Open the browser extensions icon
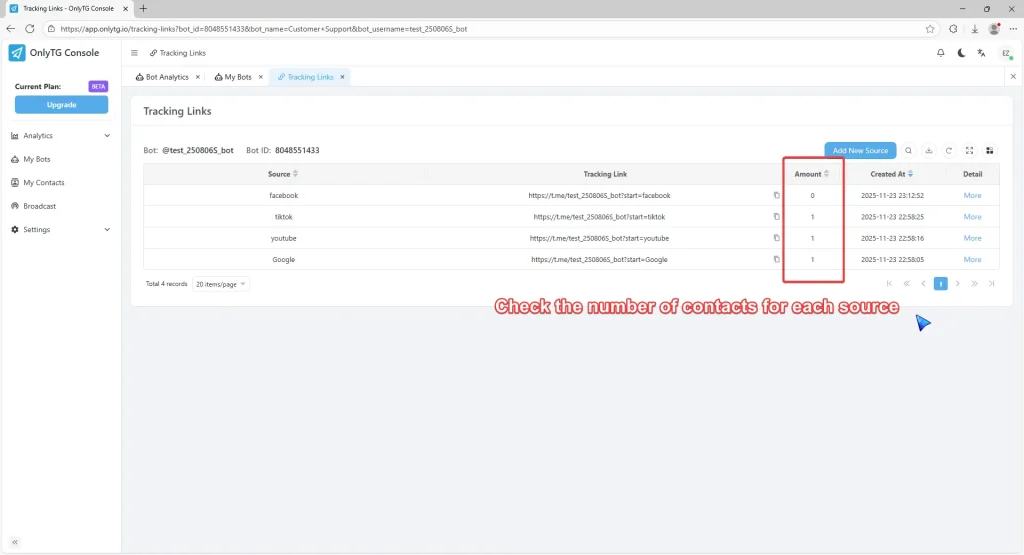The height and width of the screenshot is (555, 1024). (953, 29)
